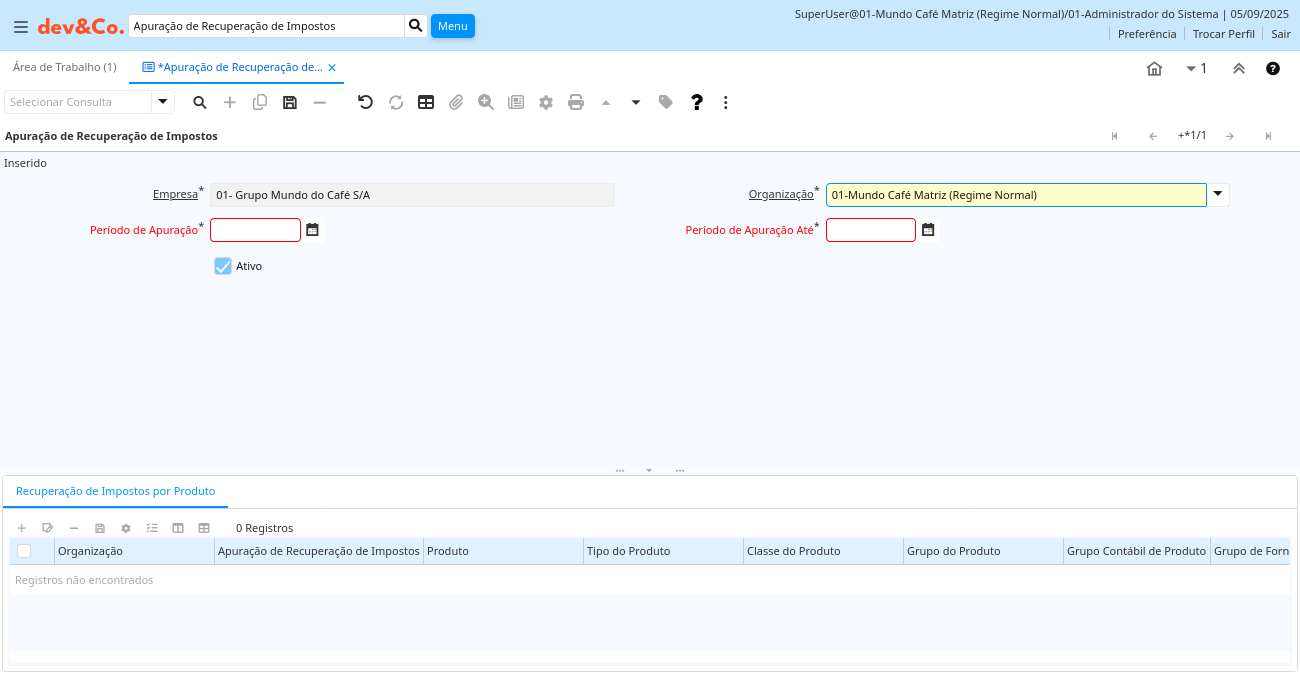Screen dimensions: 1300x674
Task: Click the Save record disk icon
Action: [x=290, y=102]
